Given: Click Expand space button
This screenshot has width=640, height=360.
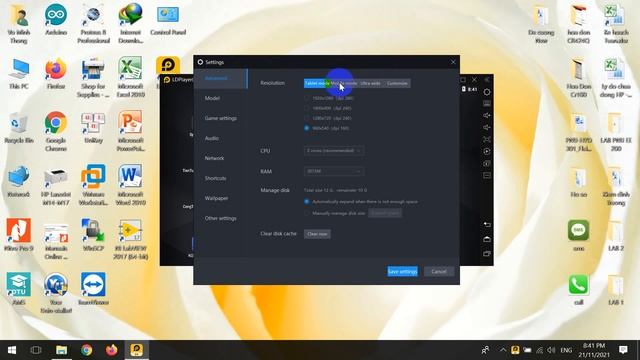Looking at the screenshot, I should point(385,213).
